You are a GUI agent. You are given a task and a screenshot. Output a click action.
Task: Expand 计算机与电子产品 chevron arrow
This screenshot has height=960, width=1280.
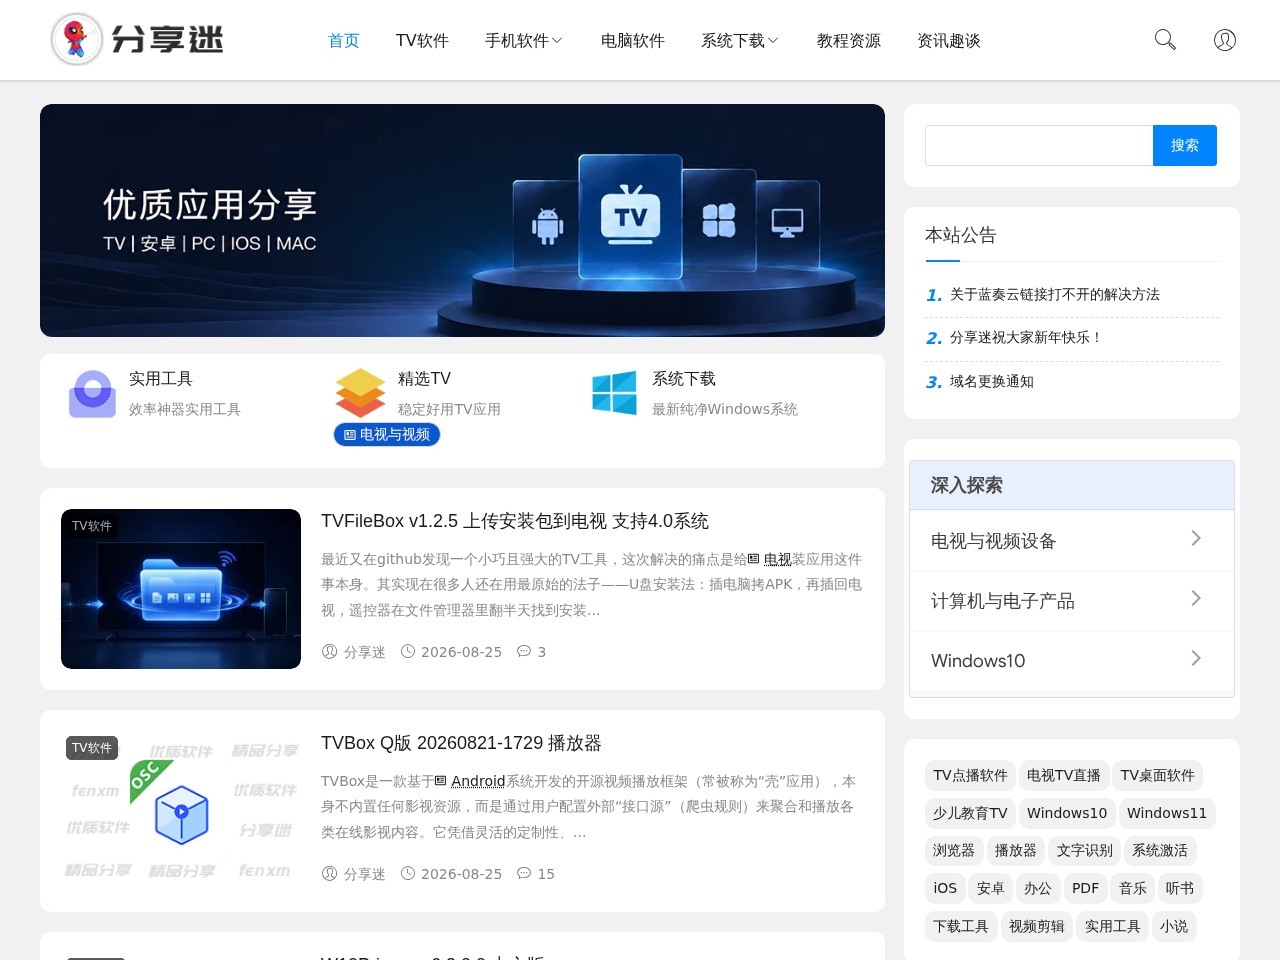pyautogui.click(x=1196, y=599)
